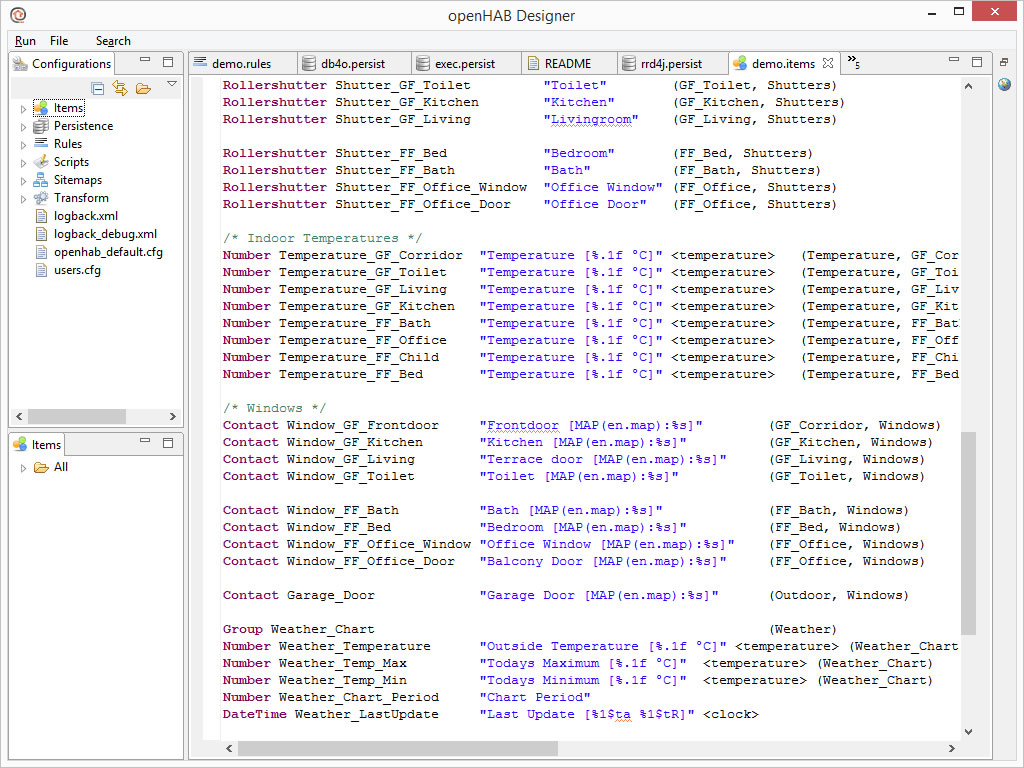This screenshot has height=768, width=1024.
Task: Click the globe browser icon
Action: click(x=1004, y=85)
